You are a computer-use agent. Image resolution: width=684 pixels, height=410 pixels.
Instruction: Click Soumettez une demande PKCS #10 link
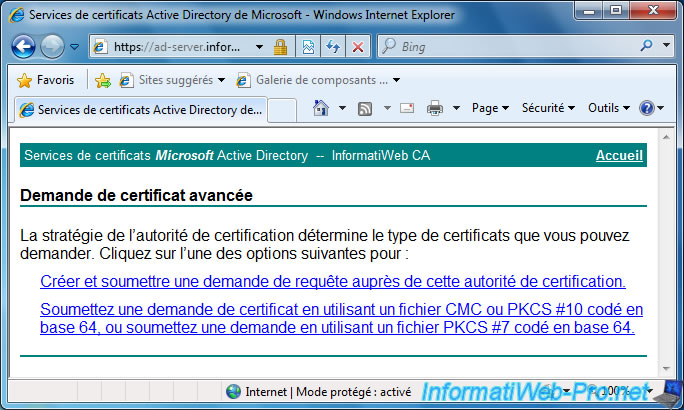tap(342, 318)
